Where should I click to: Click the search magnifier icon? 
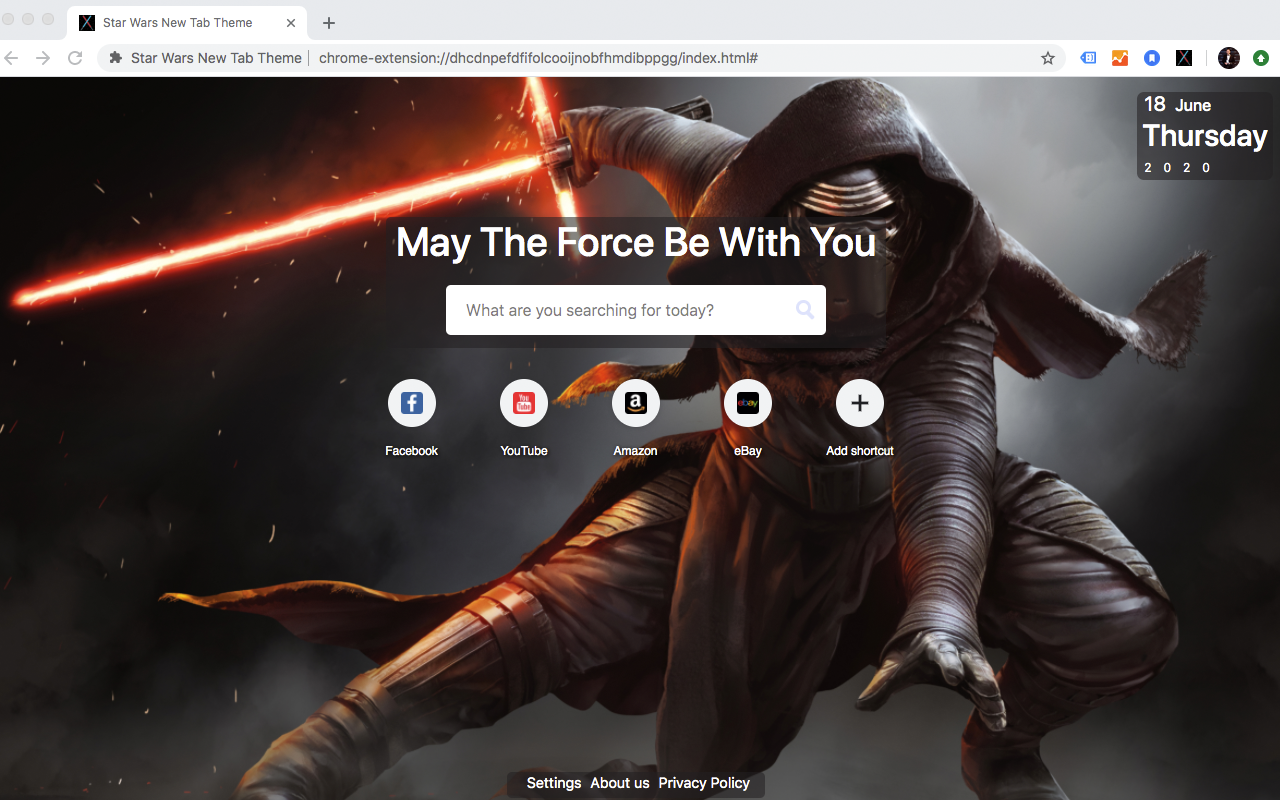coord(805,310)
